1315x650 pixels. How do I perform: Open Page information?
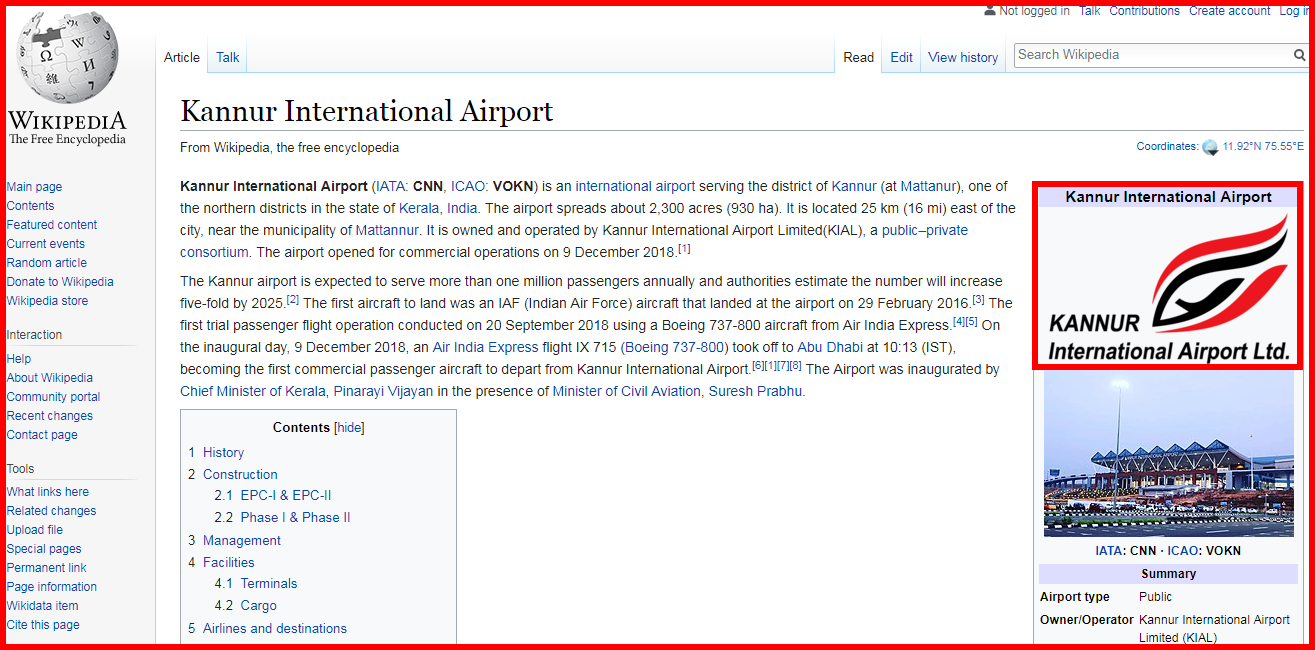point(52,587)
